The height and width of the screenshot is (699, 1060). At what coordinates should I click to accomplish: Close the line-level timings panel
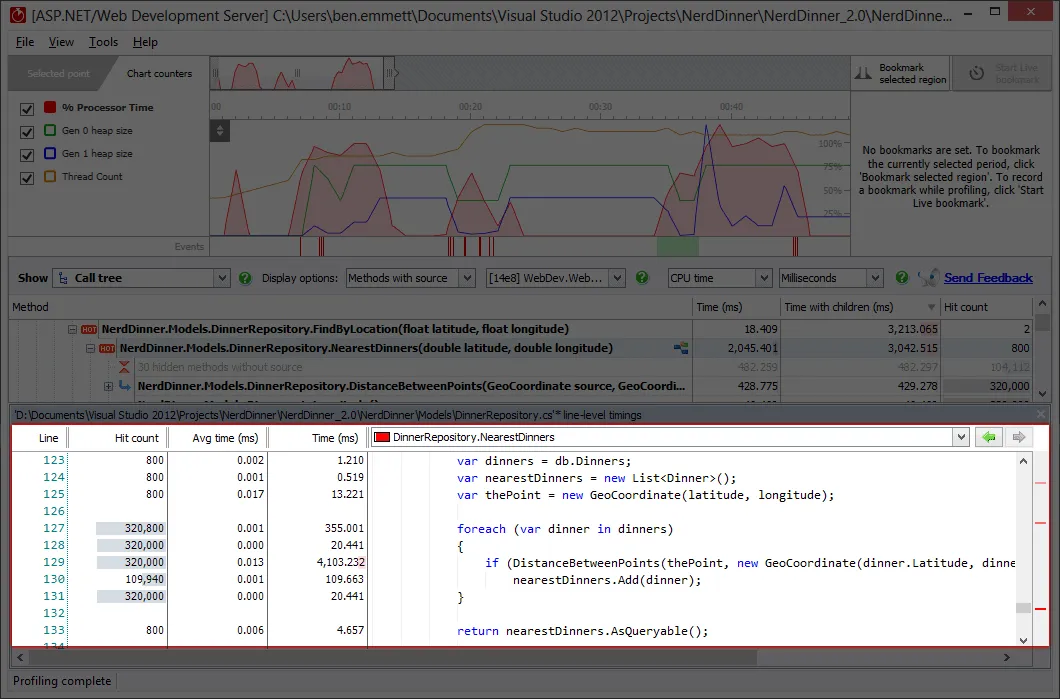(x=1041, y=414)
